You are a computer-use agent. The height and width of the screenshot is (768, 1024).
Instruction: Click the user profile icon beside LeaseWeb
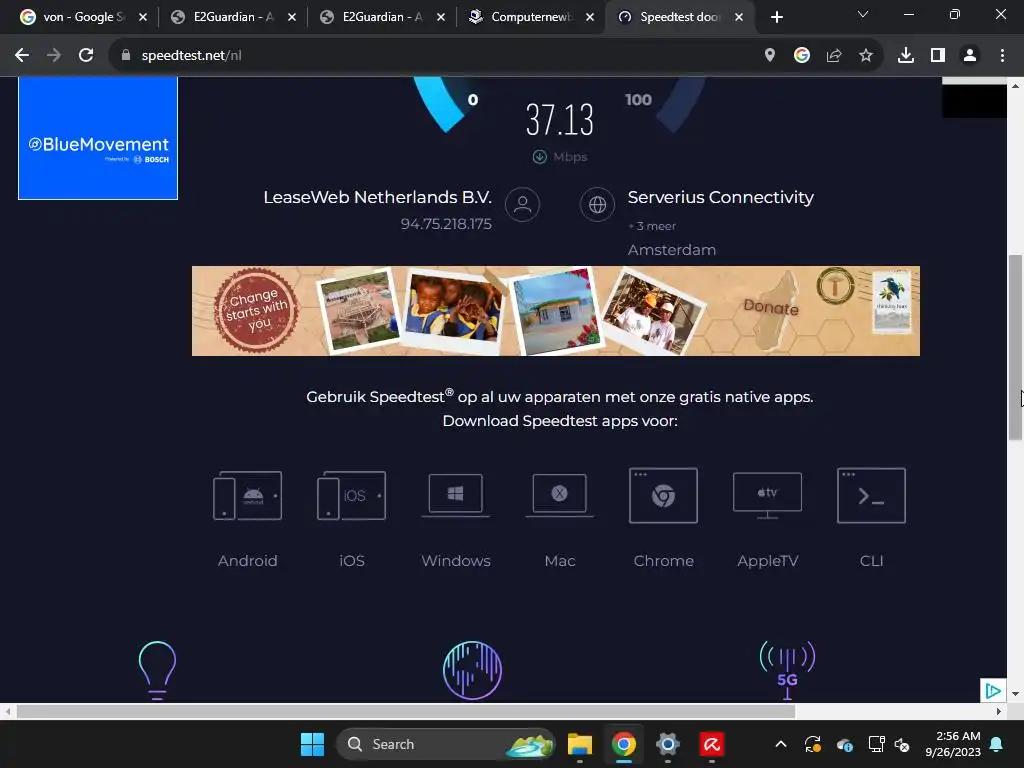522,204
